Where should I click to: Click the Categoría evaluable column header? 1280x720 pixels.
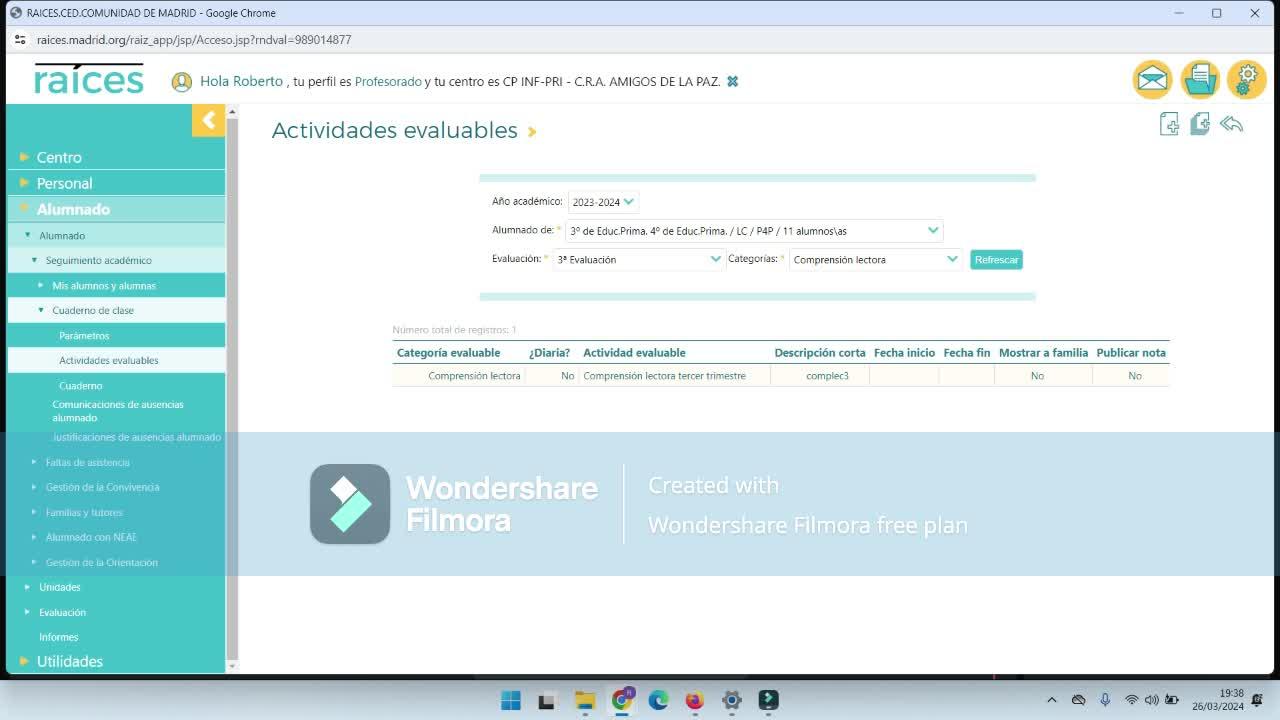coord(448,353)
